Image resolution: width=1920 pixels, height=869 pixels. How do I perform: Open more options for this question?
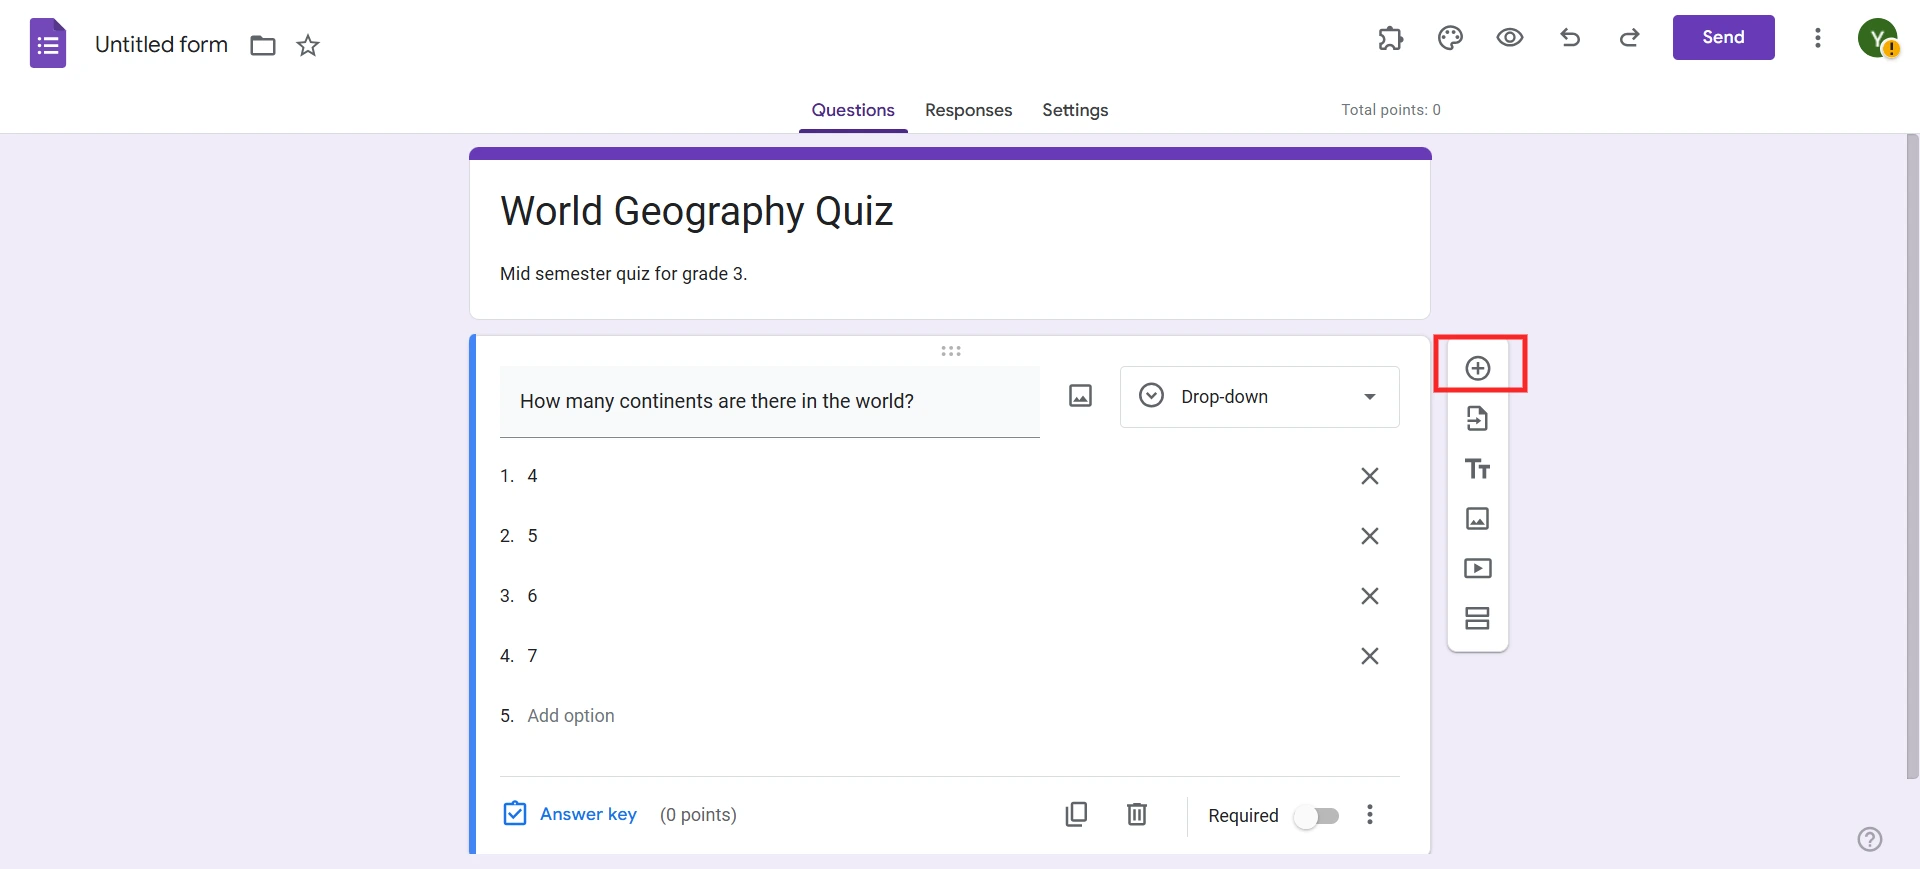pyautogui.click(x=1370, y=815)
